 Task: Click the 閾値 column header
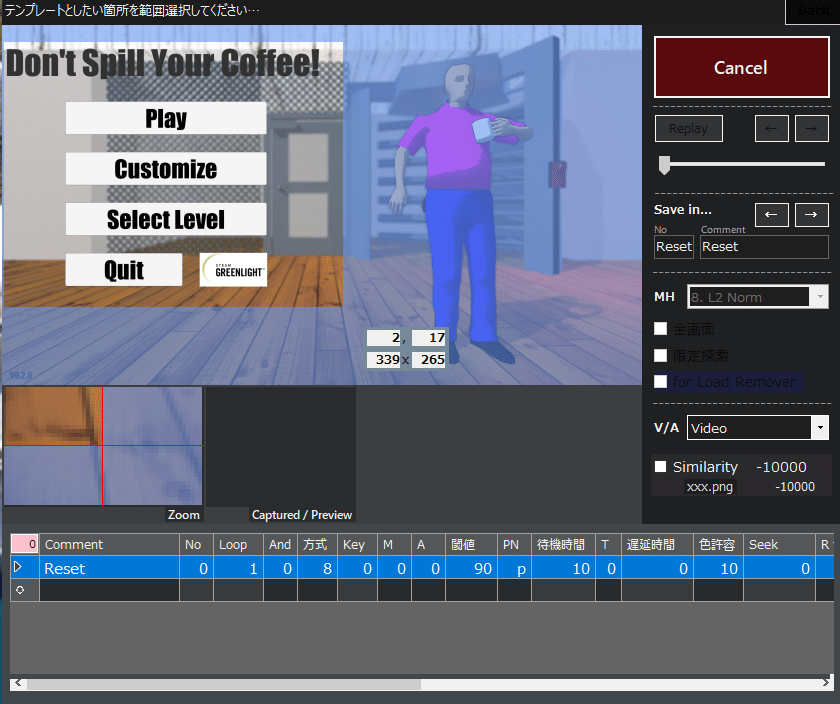471,544
